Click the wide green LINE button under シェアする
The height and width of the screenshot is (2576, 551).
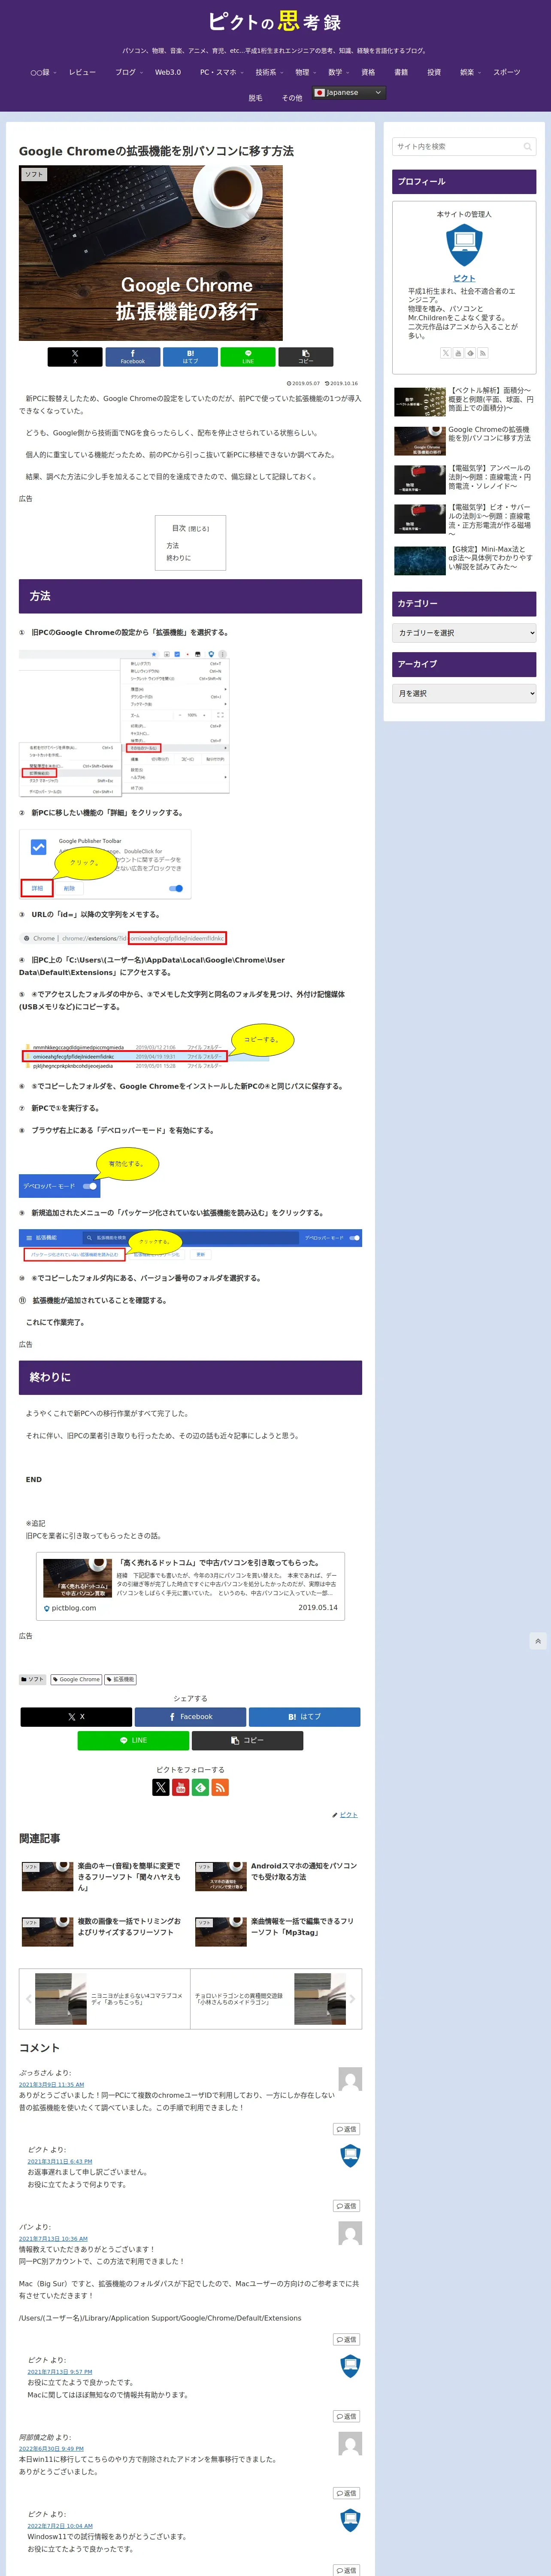[x=133, y=1740]
